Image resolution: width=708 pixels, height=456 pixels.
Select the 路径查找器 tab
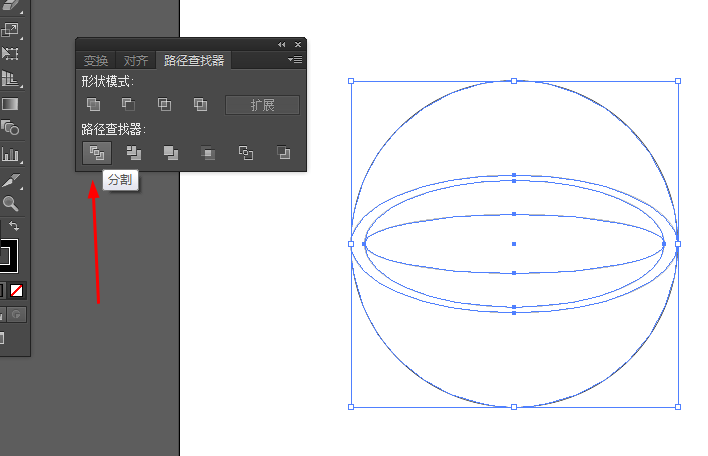tap(194, 60)
